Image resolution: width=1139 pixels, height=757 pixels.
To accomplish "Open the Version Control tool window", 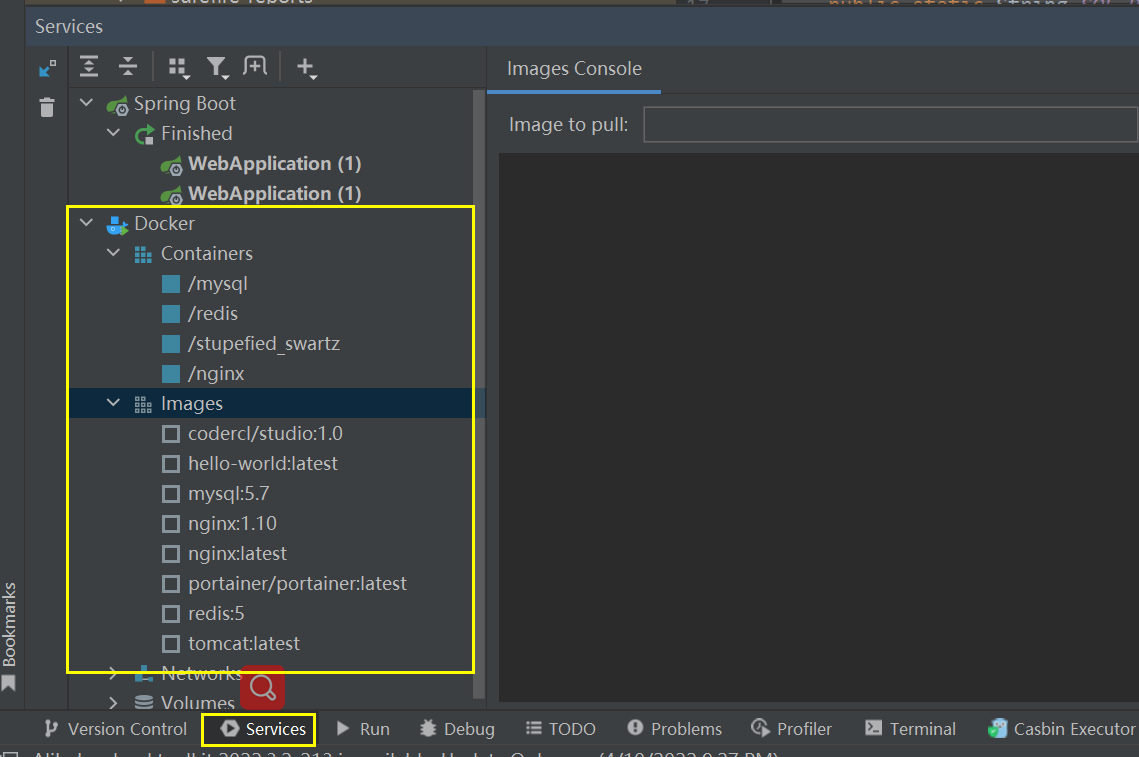I will click(x=115, y=729).
